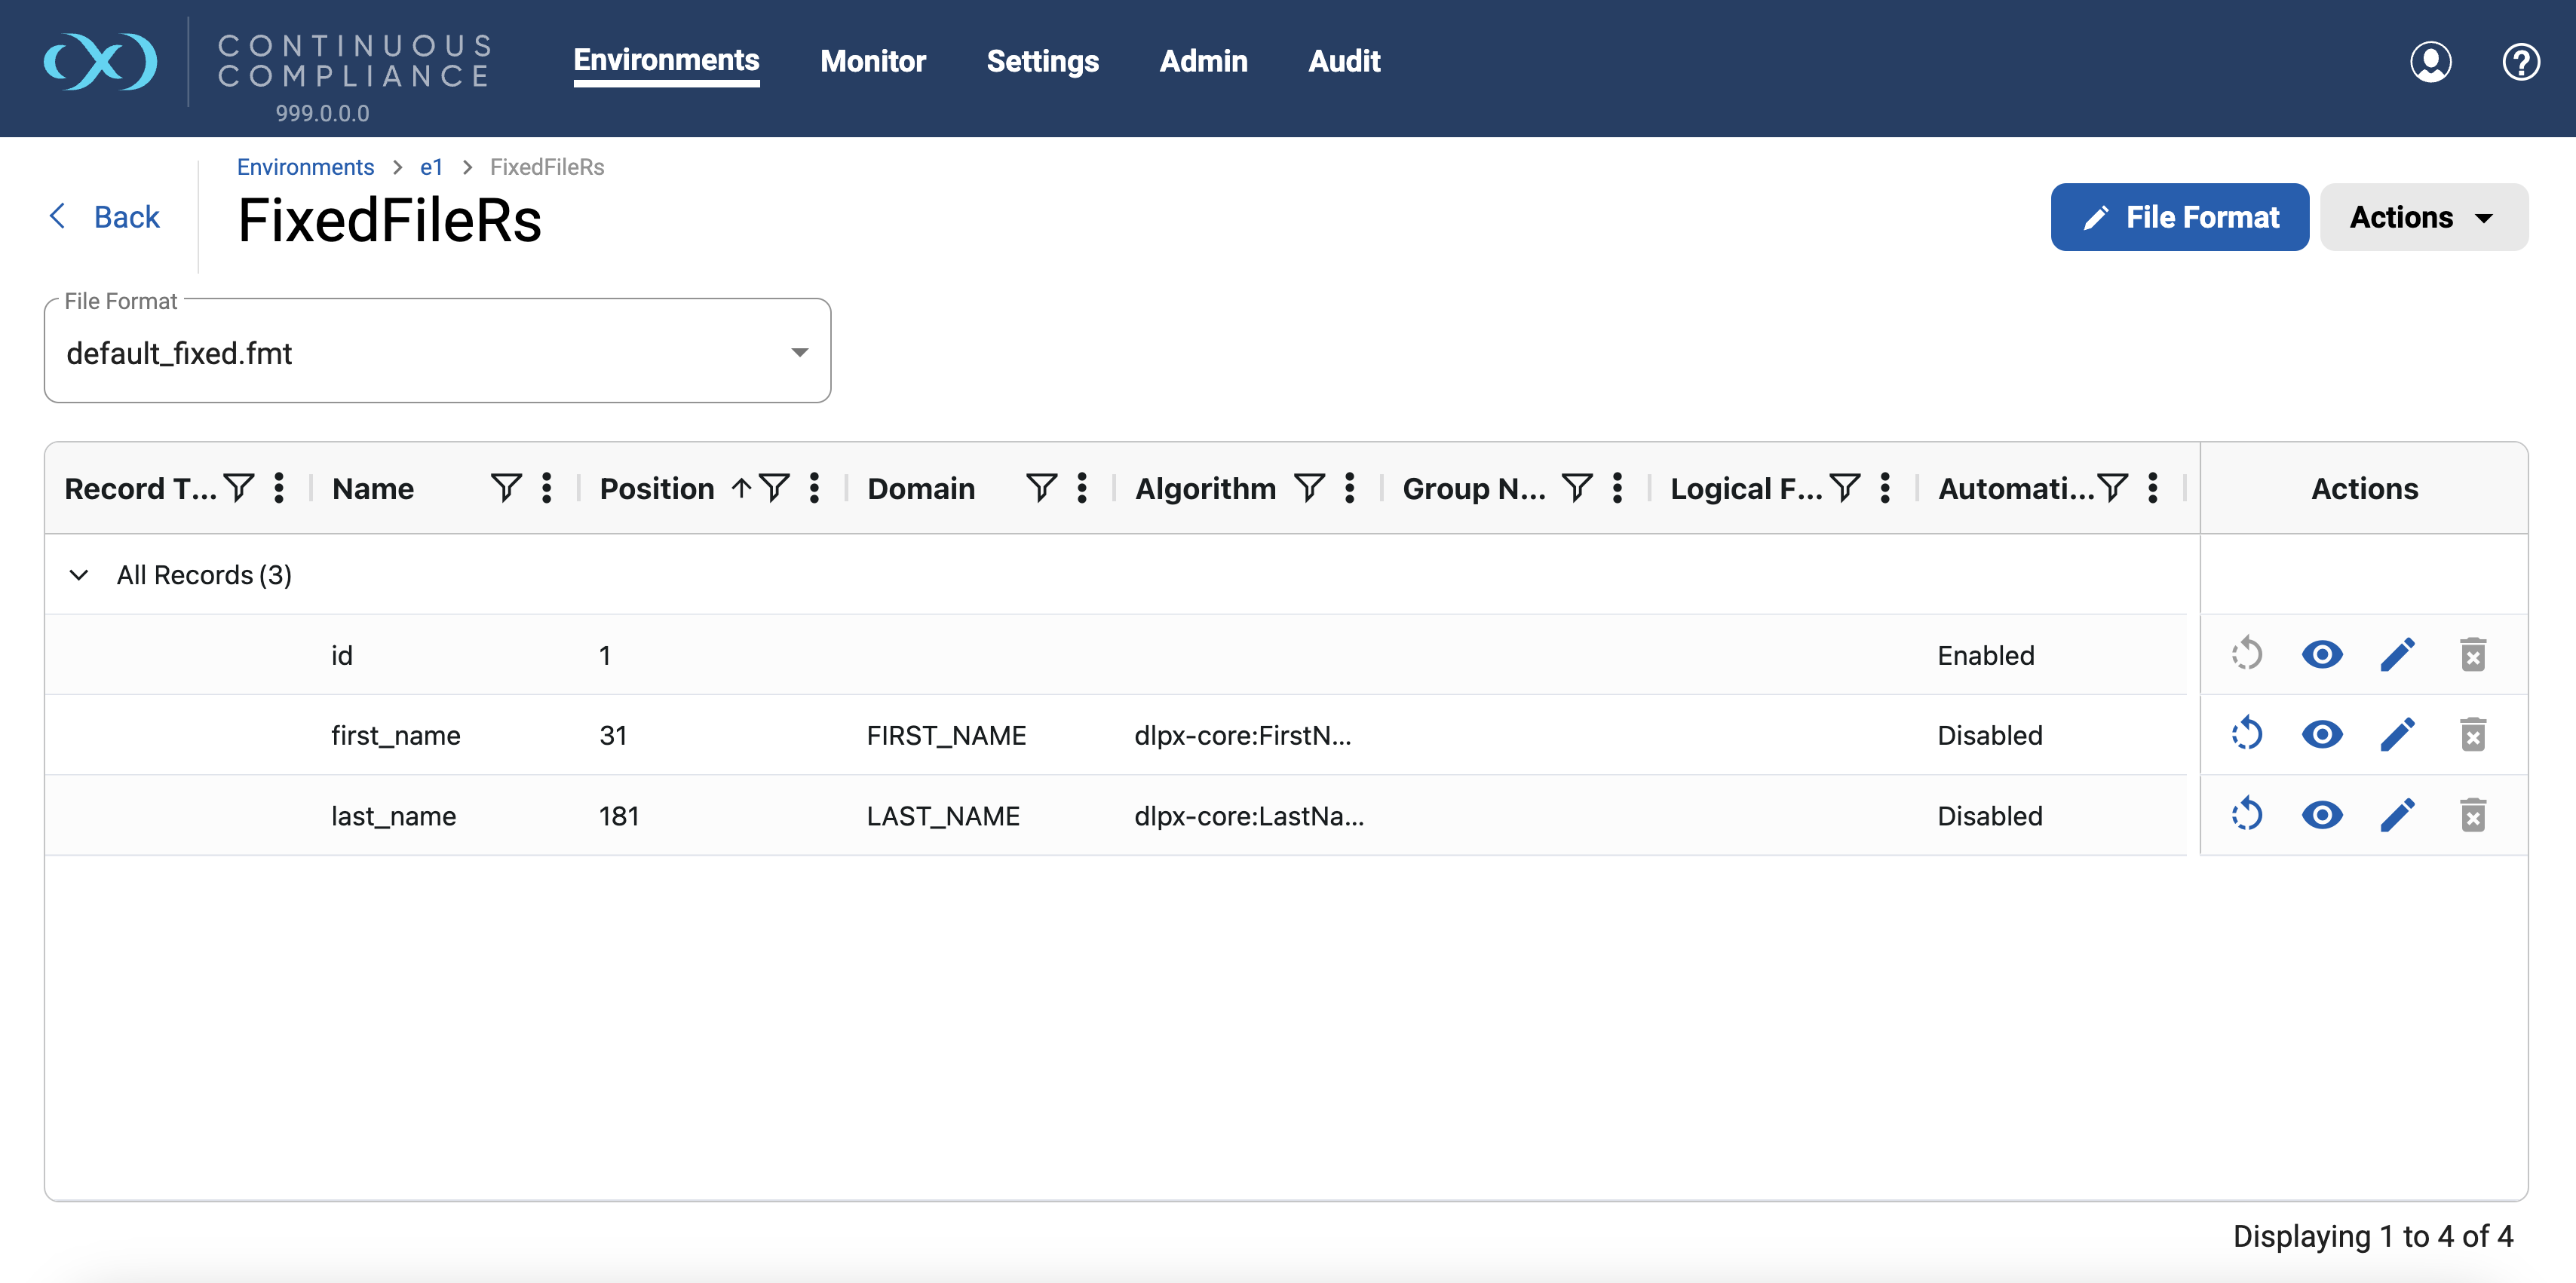This screenshot has width=2576, height=1283.
Task: Open the filter icon on Domain column
Action: 1041,488
